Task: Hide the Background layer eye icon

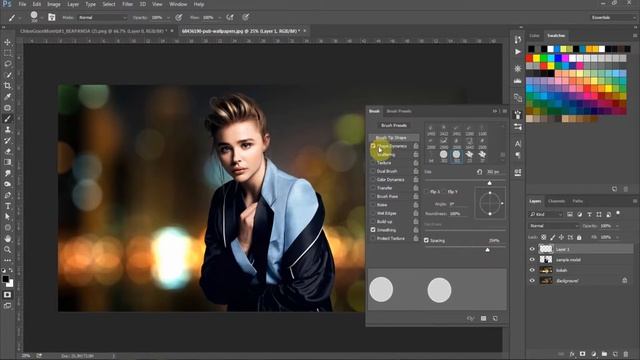Action: point(532,281)
